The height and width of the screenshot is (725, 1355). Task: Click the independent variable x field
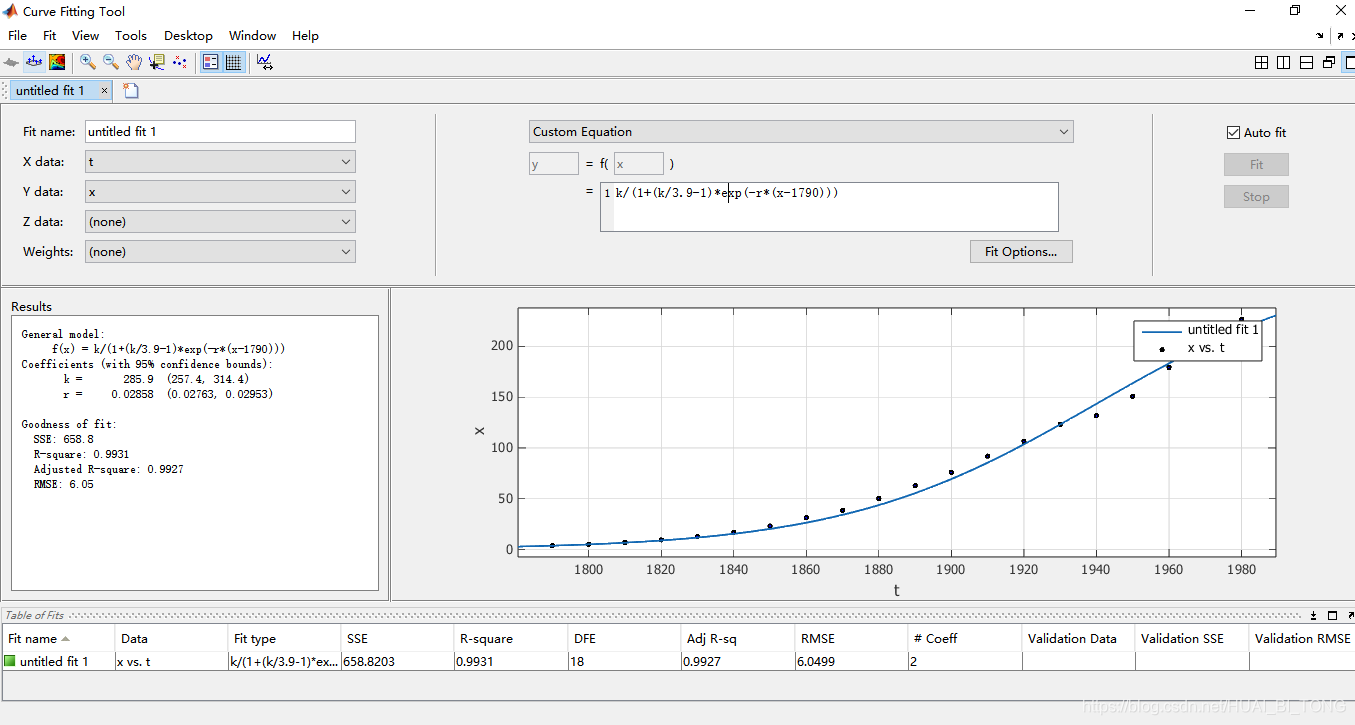click(639, 164)
